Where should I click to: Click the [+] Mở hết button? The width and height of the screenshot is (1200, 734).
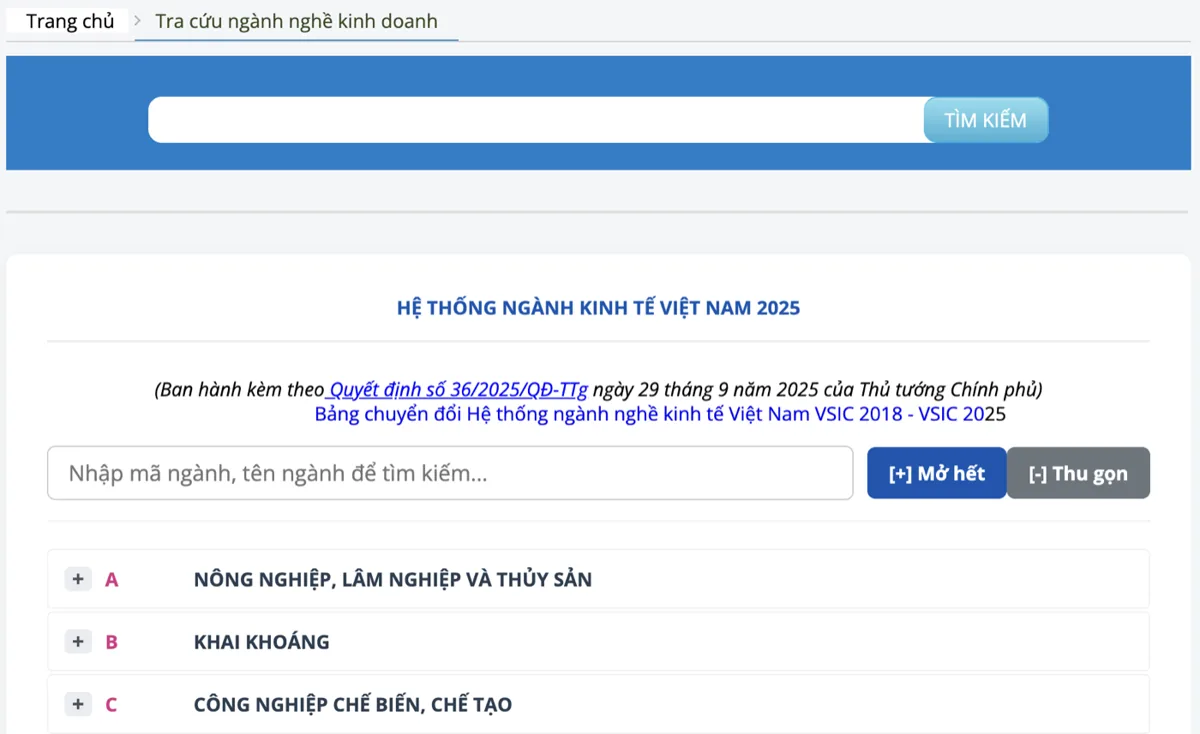[936, 473]
